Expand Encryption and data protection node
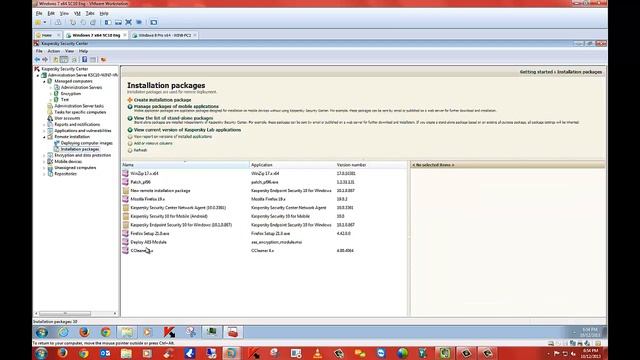The height and width of the screenshot is (360, 640). coord(44,156)
